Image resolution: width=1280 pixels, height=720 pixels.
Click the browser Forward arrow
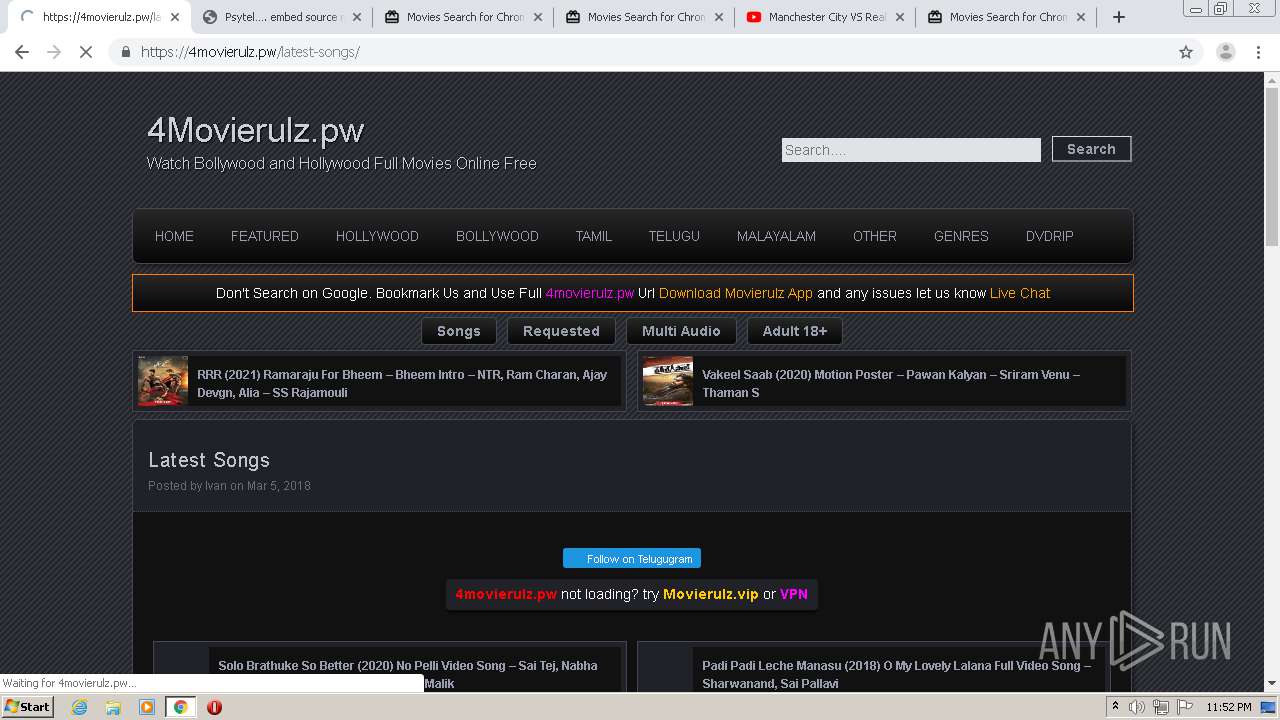(54, 52)
